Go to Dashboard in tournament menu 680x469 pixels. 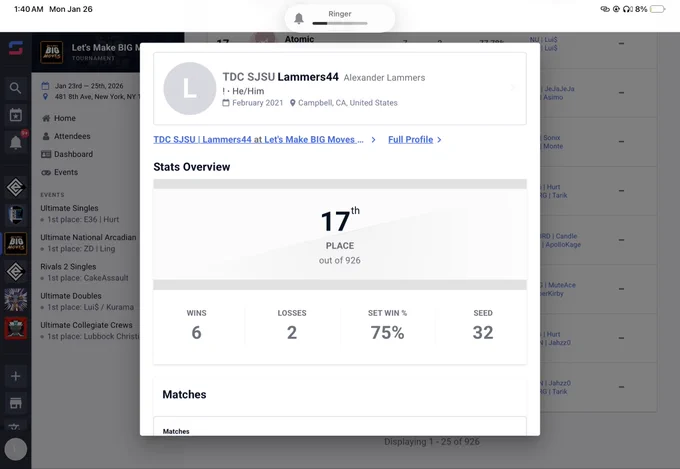point(73,154)
